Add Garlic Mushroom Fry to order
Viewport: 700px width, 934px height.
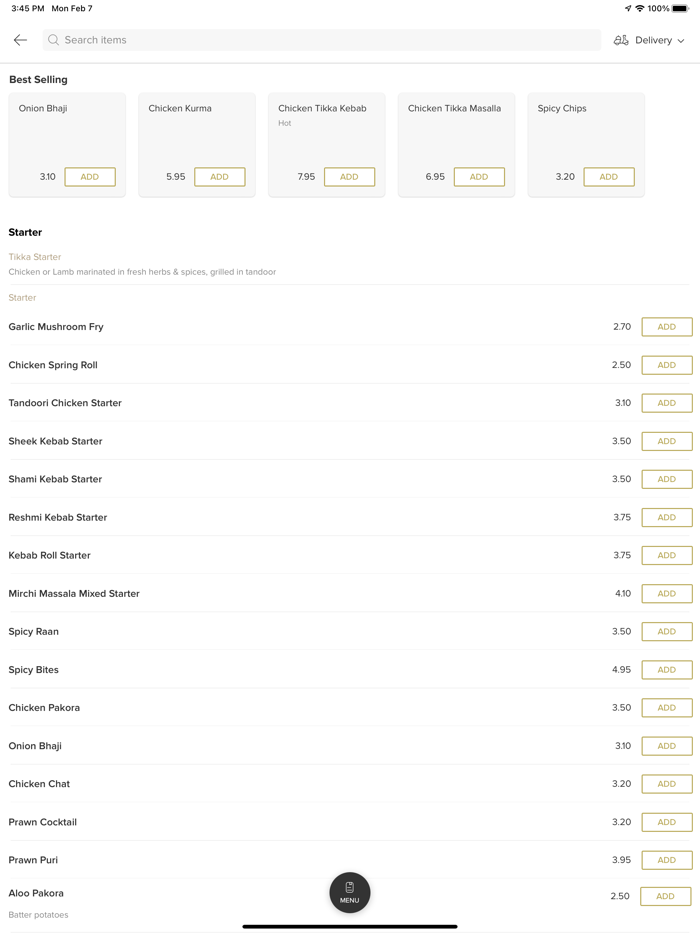pyautogui.click(x=666, y=327)
